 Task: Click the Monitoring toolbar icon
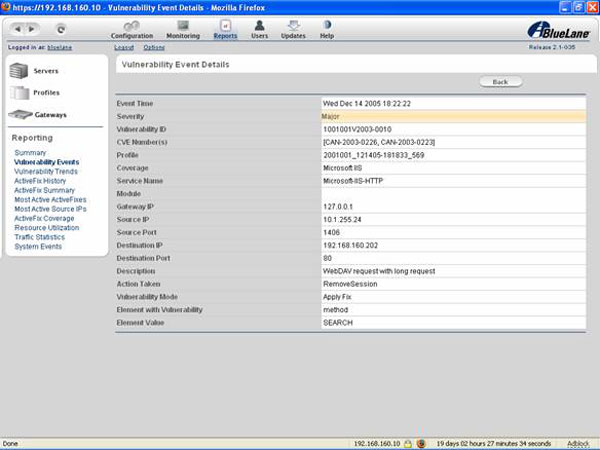tap(183, 28)
